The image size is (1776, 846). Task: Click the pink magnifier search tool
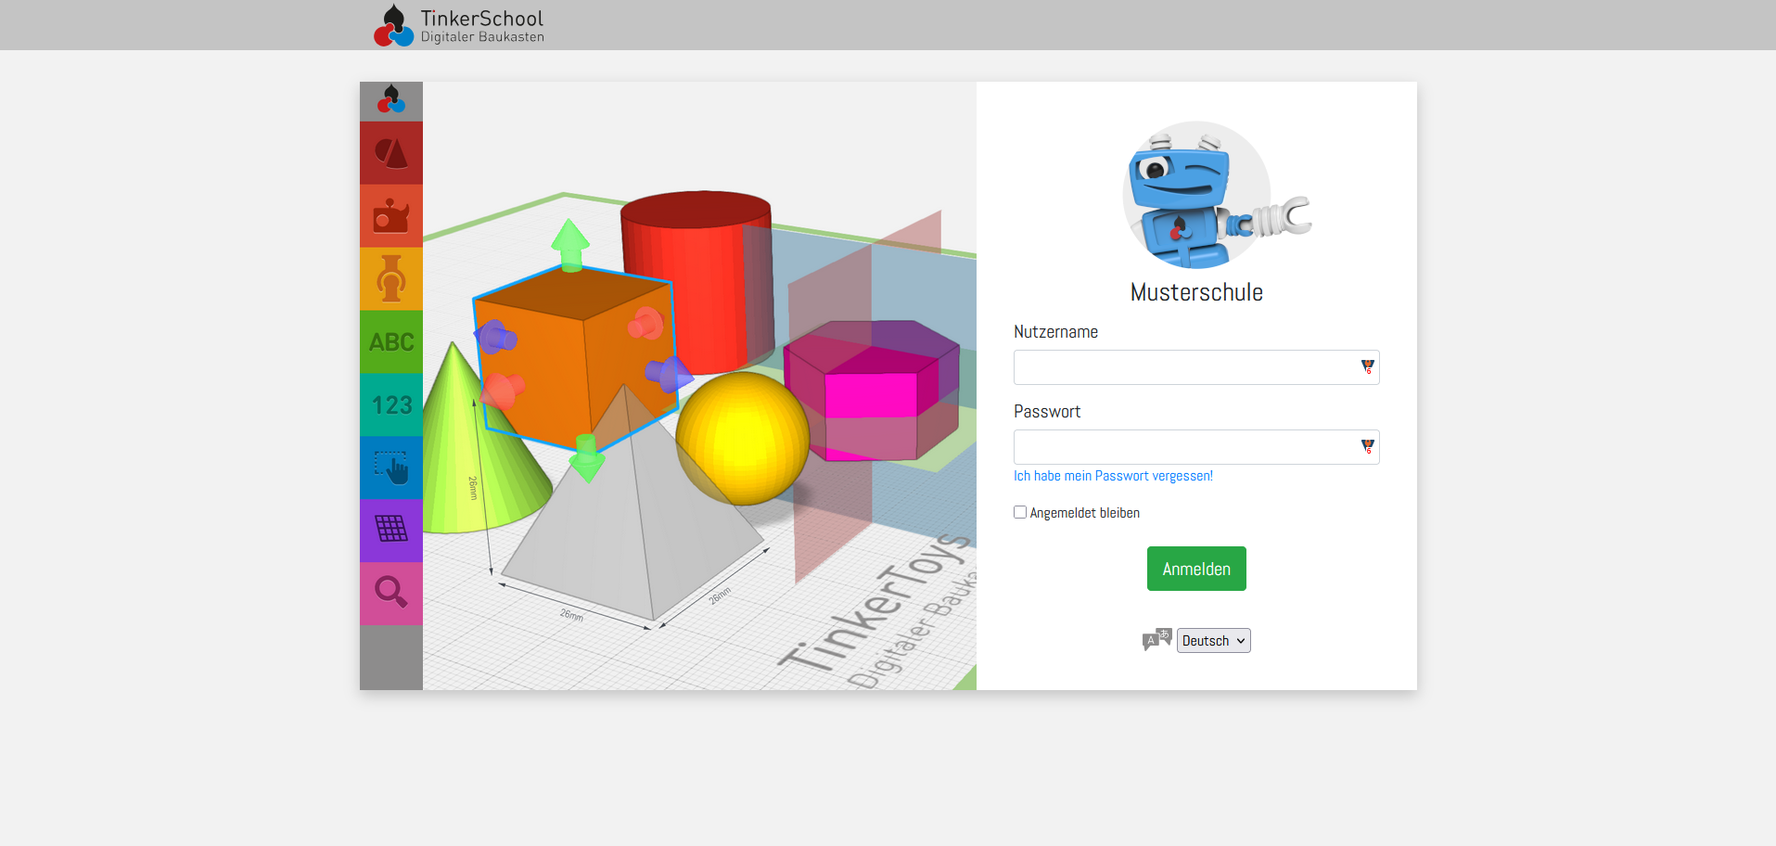(x=391, y=594)
